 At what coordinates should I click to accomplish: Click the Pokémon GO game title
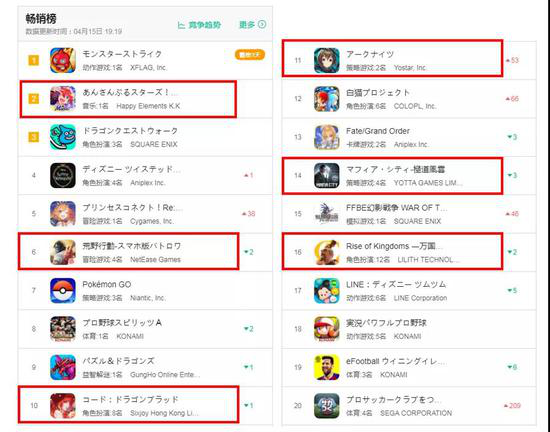pos(107,284)
